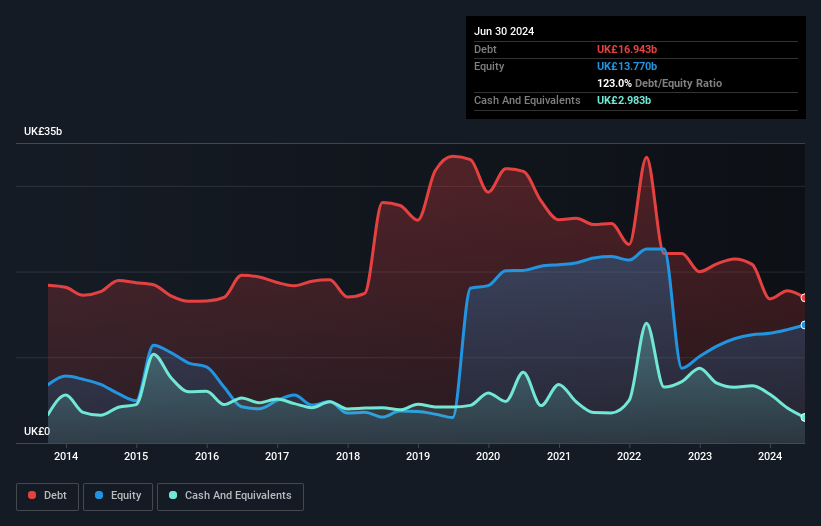Click the UK£2.983b cash value
821x526 pixels.
pos(624,100)
